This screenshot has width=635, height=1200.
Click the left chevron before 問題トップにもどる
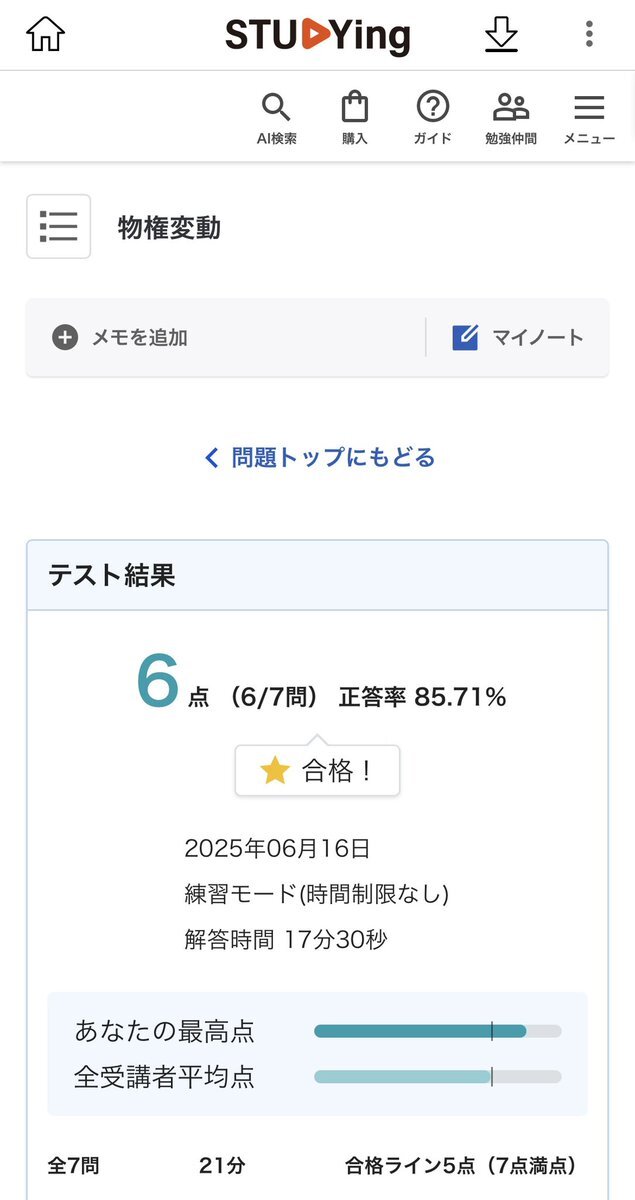211,458
